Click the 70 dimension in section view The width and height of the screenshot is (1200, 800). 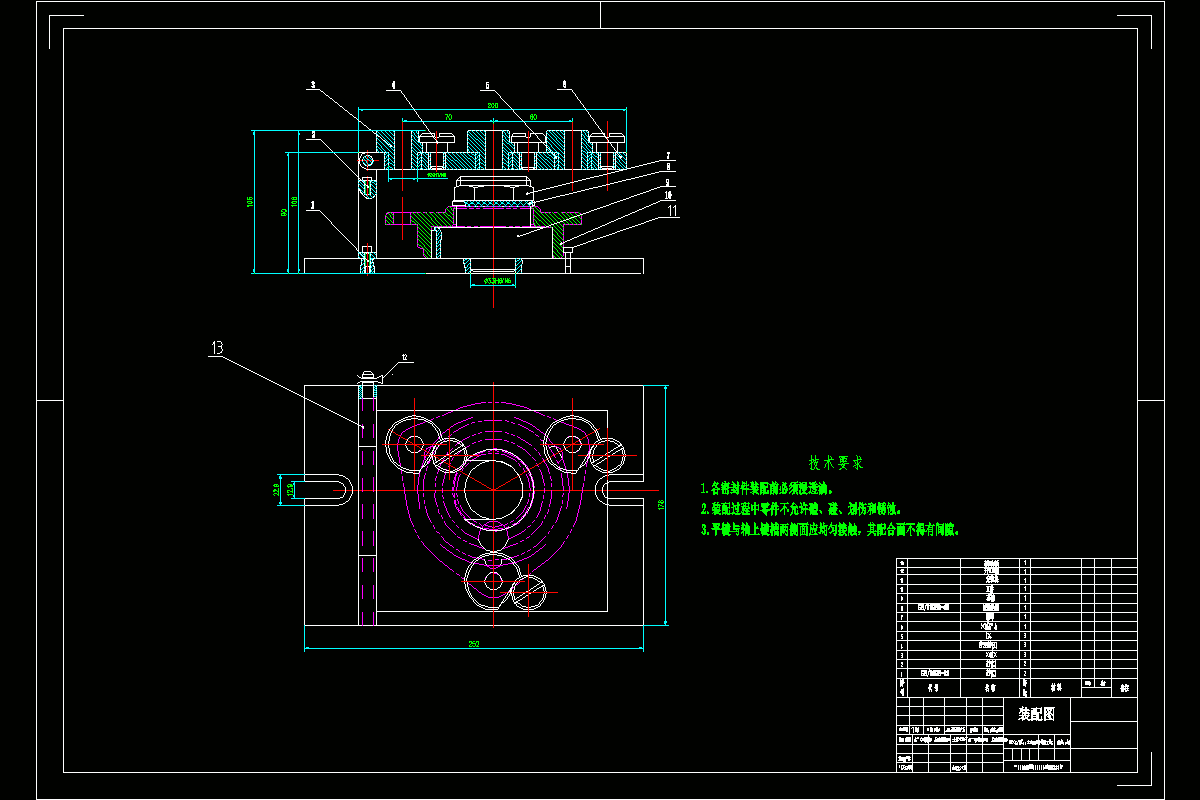pyautogui.click(x=448, y=117)
